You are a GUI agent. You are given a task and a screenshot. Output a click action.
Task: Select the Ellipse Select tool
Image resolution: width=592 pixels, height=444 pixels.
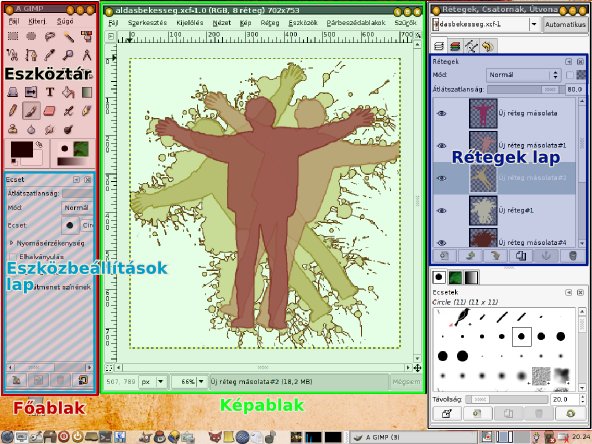(31, 36)
